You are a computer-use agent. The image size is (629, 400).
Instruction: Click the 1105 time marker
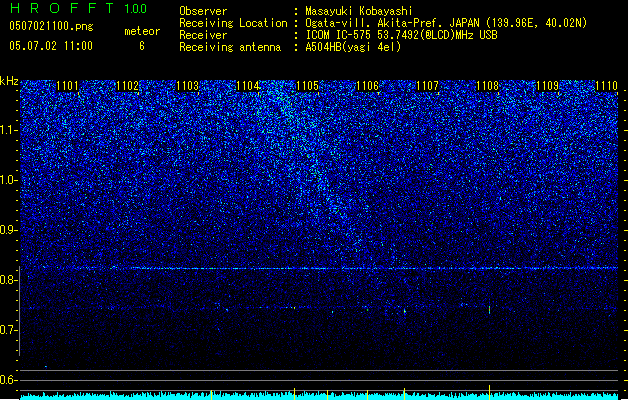[x=307, y=86]
